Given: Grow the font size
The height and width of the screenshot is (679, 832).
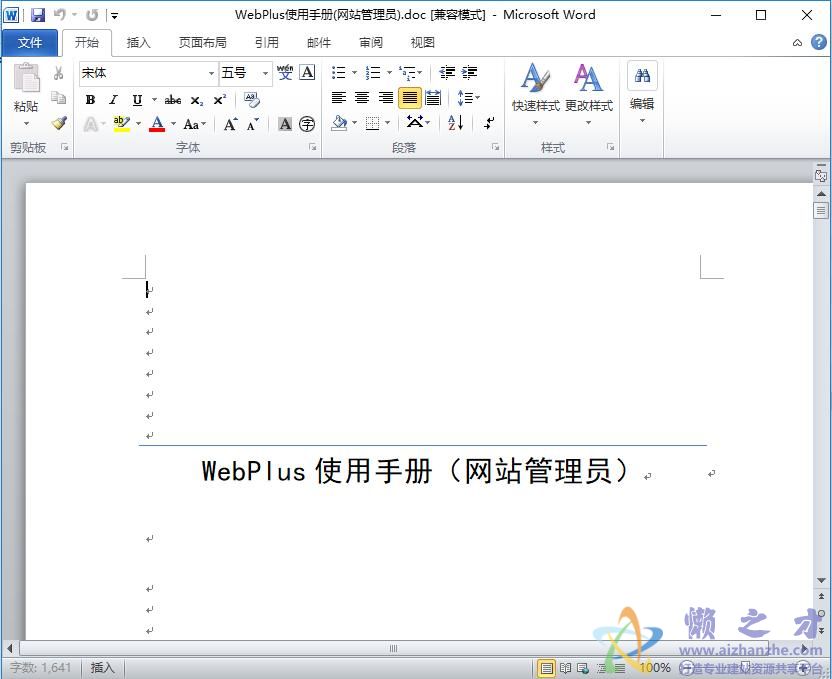Looking at the screenshot, I should click(x=229, y=122).
